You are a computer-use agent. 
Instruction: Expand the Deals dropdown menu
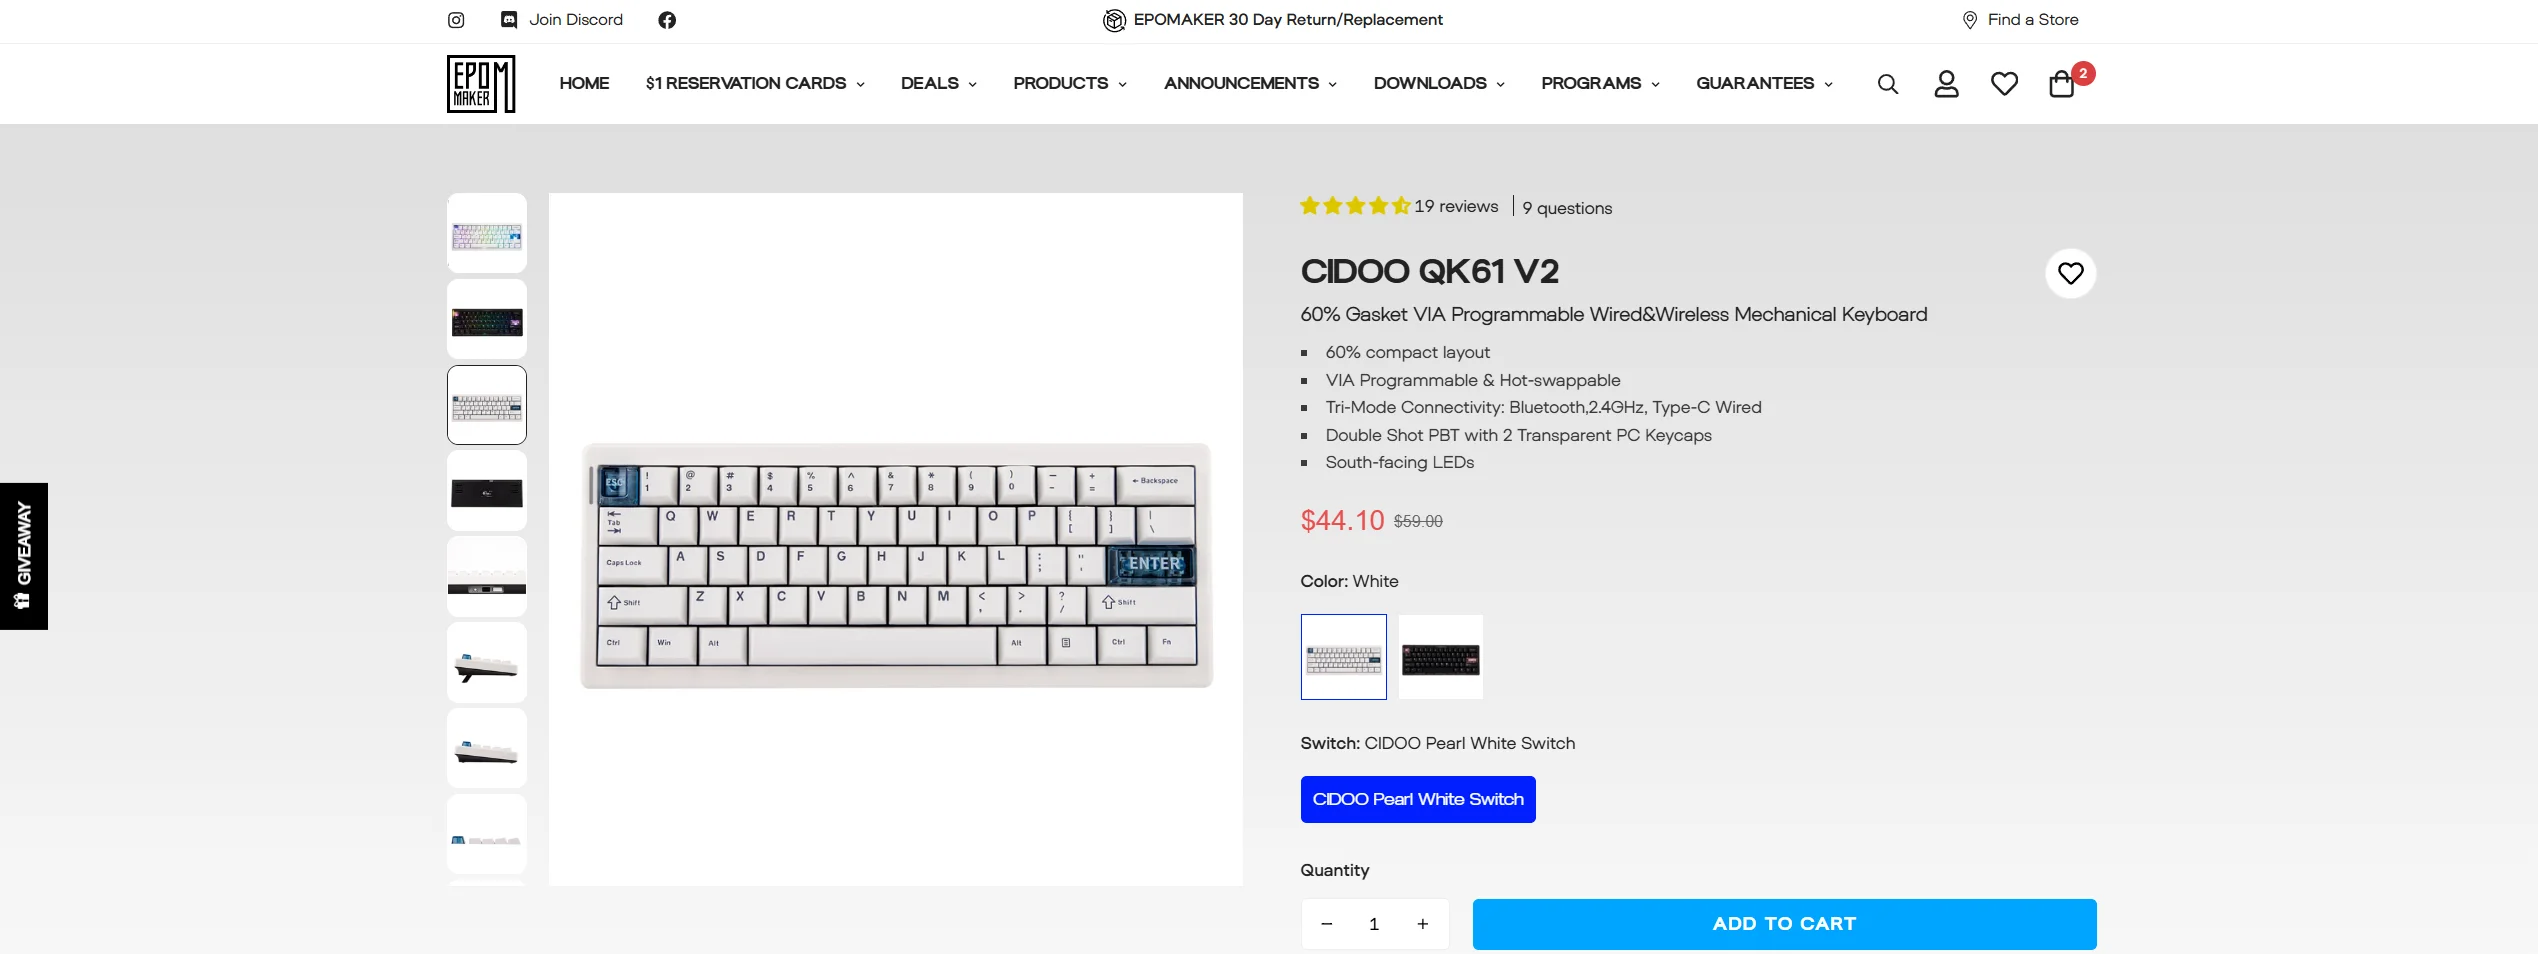pos(938,84)
